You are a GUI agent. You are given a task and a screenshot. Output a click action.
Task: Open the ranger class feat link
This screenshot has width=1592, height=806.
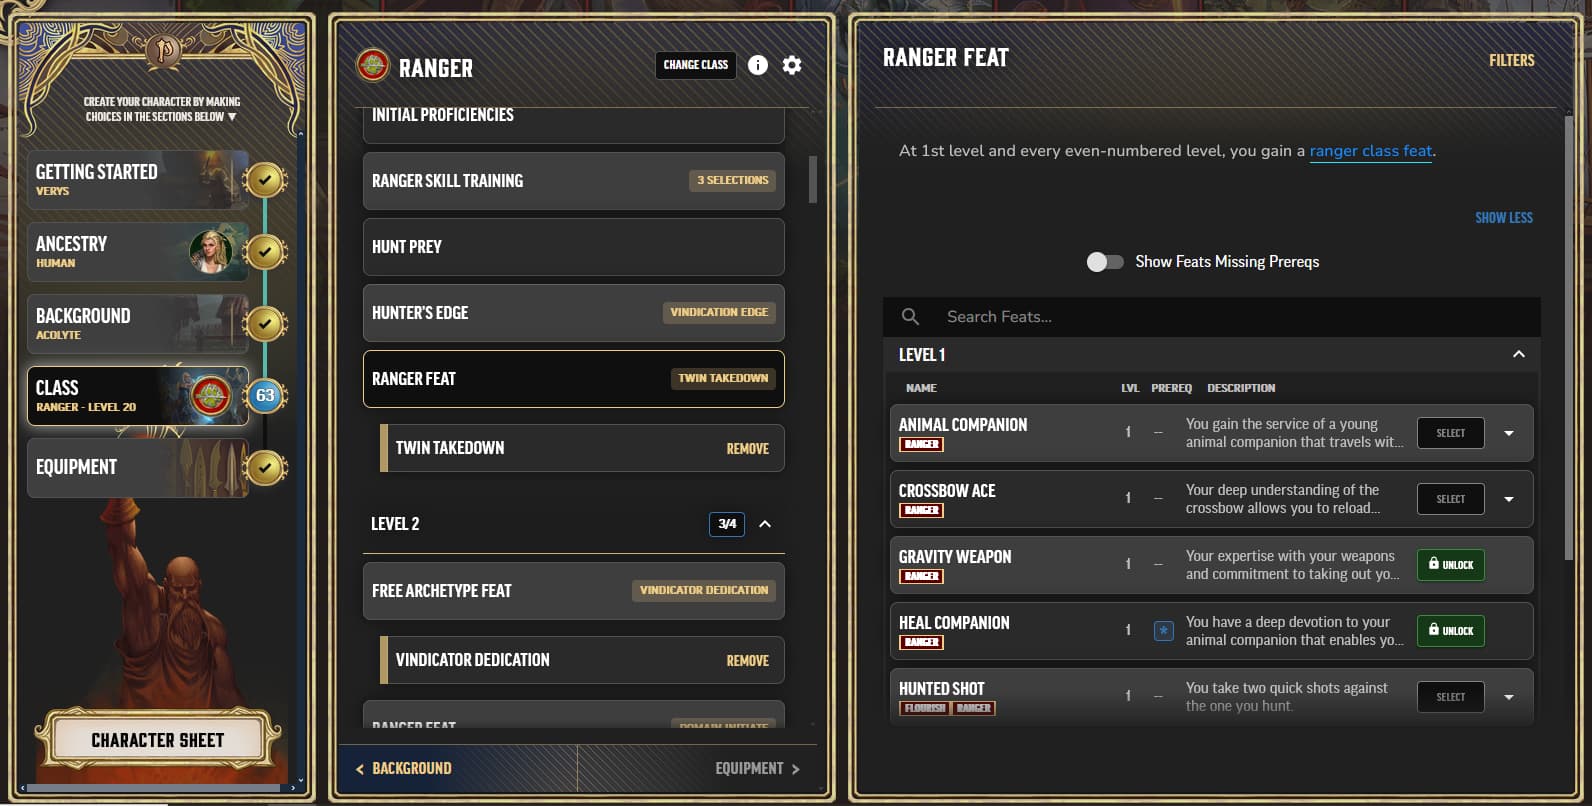tap(1370, 151)
